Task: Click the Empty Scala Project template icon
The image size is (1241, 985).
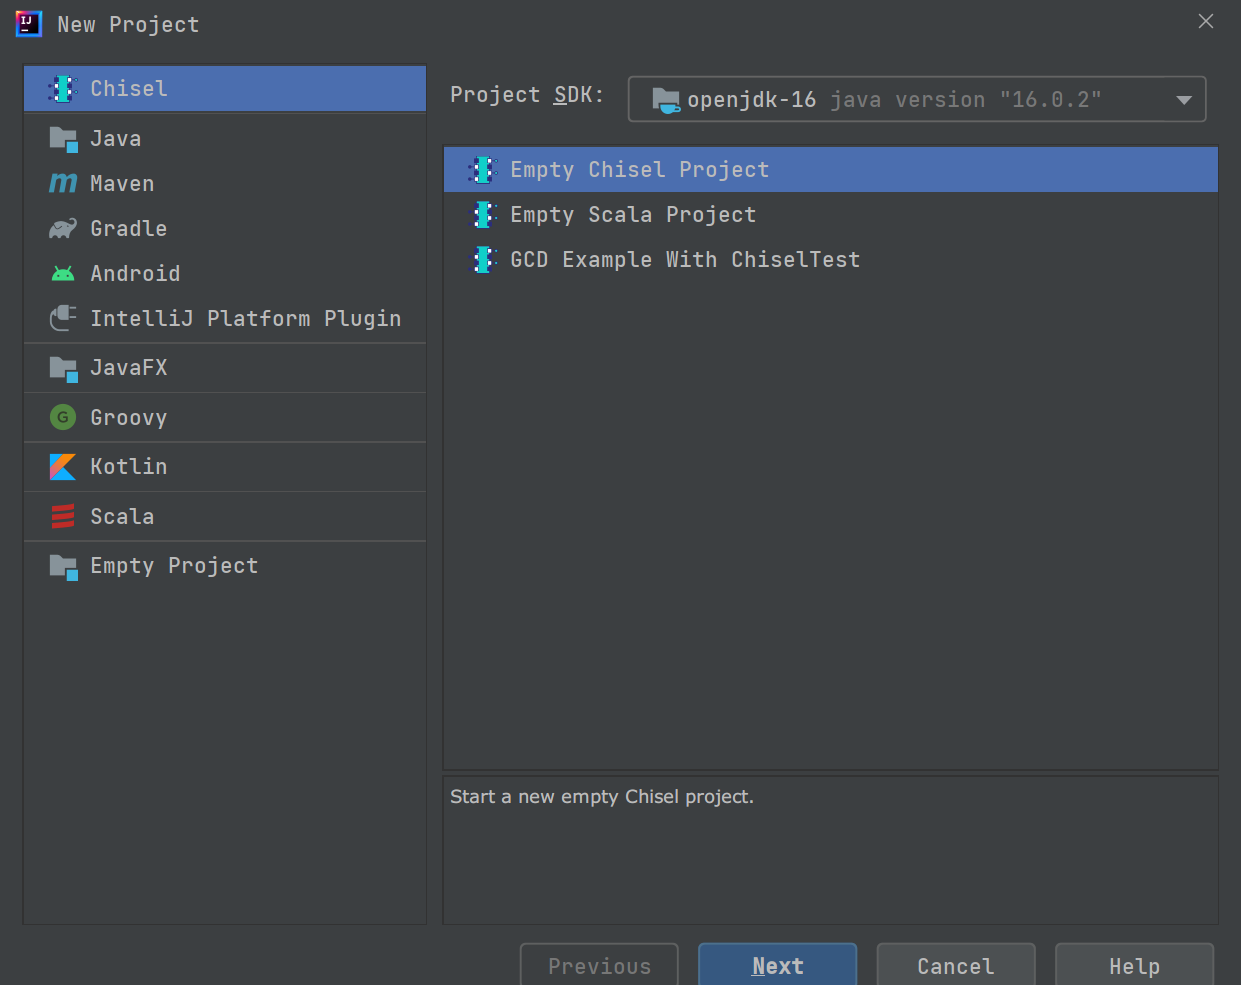Action: click(483, 215)
